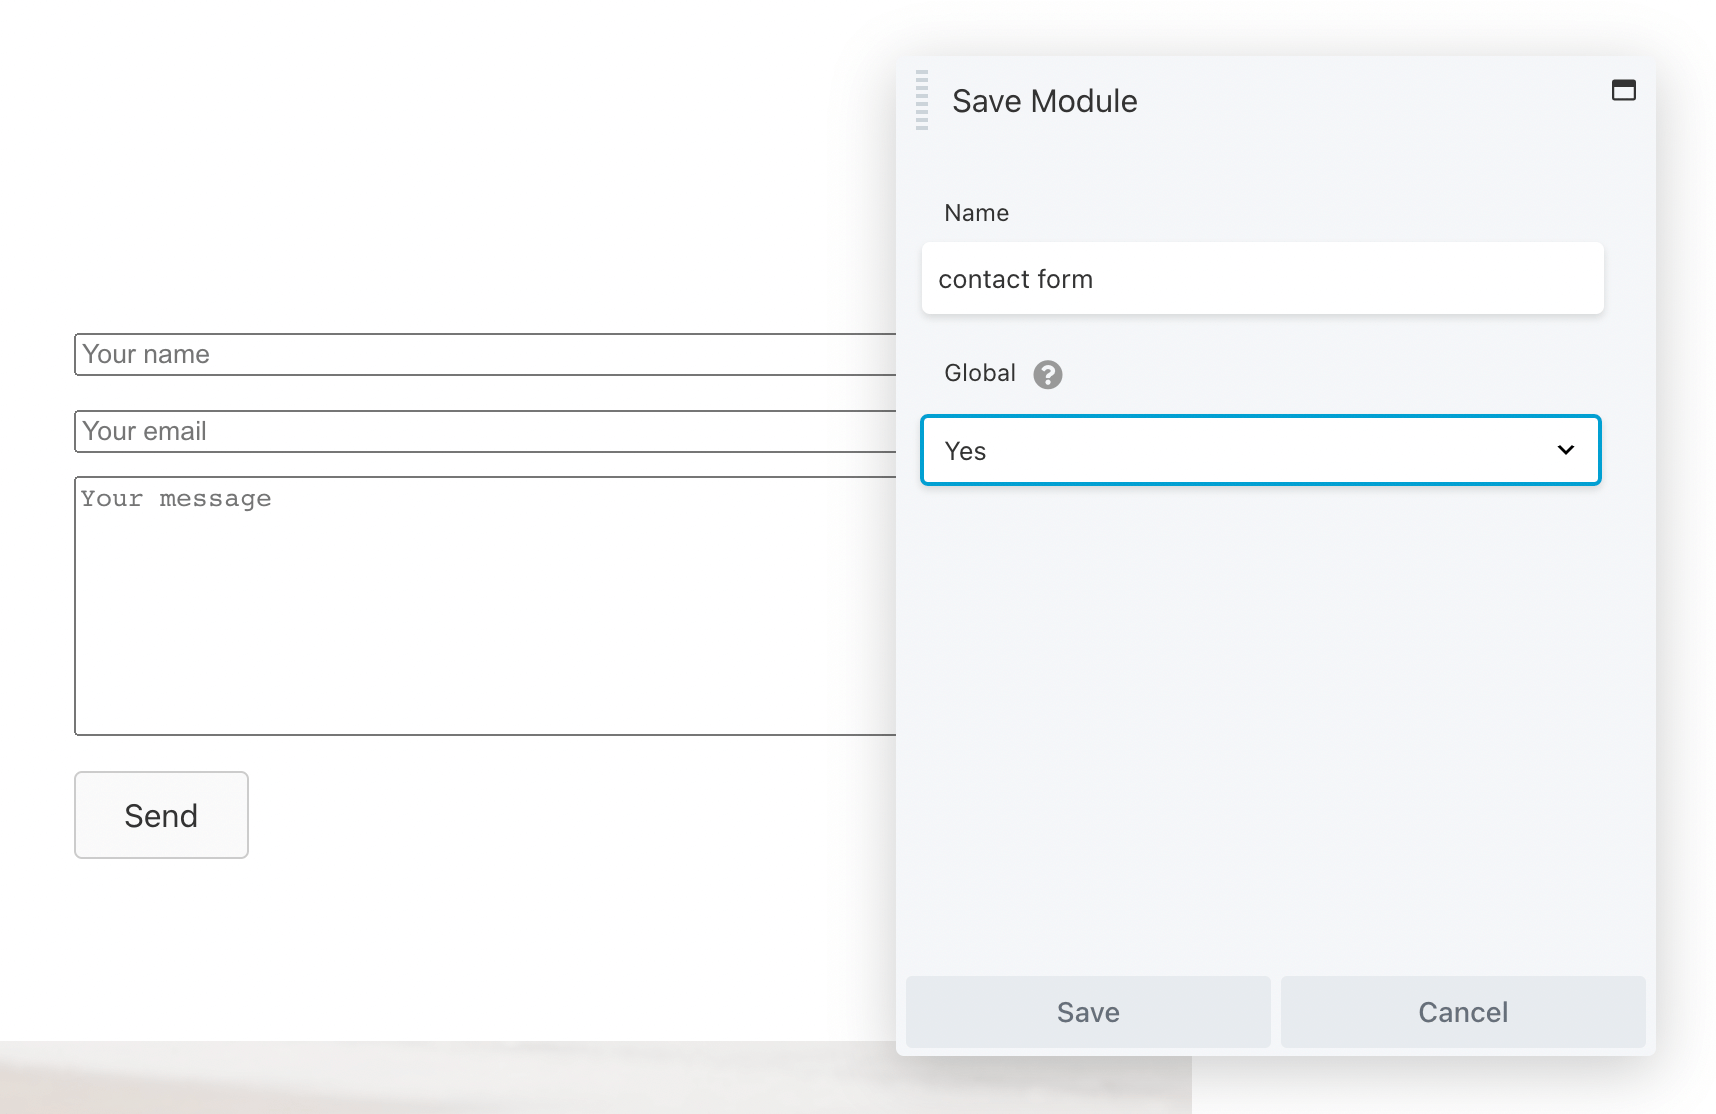The image size is (1716, 1114).
Task: Click the Name field label
Action: pos(976,213)
